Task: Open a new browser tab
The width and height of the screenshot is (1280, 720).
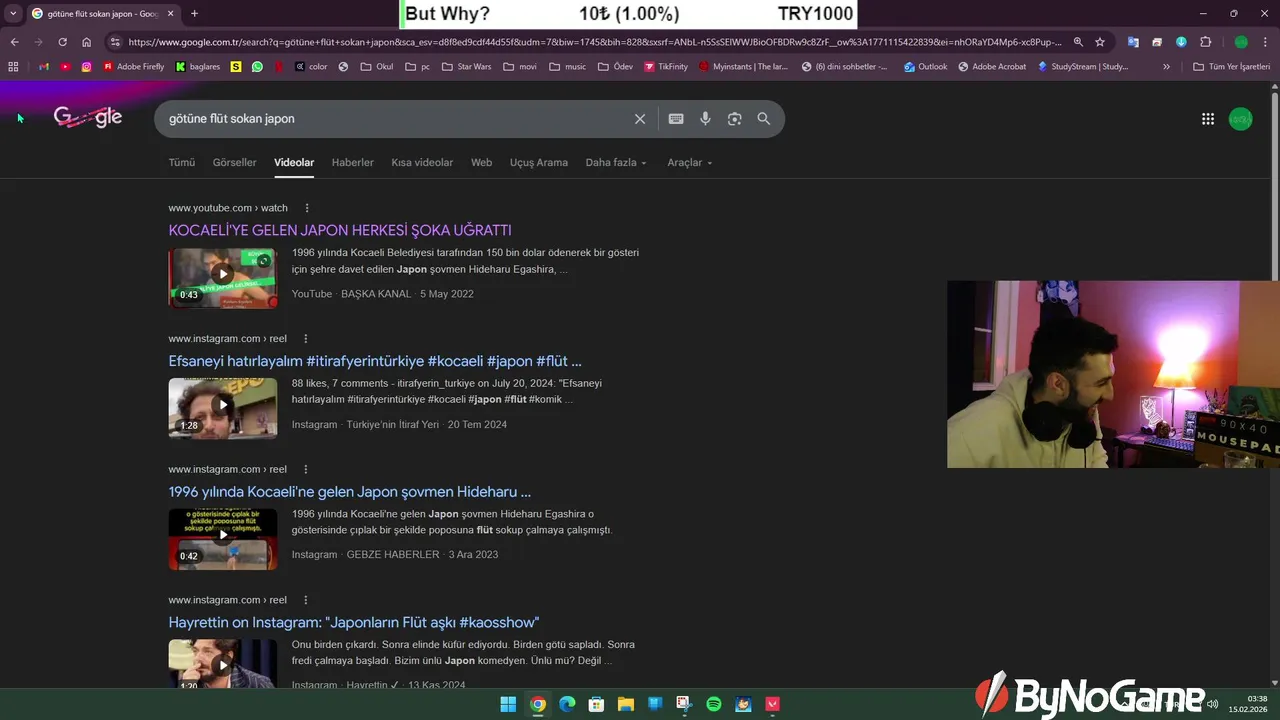Action: 194,13
